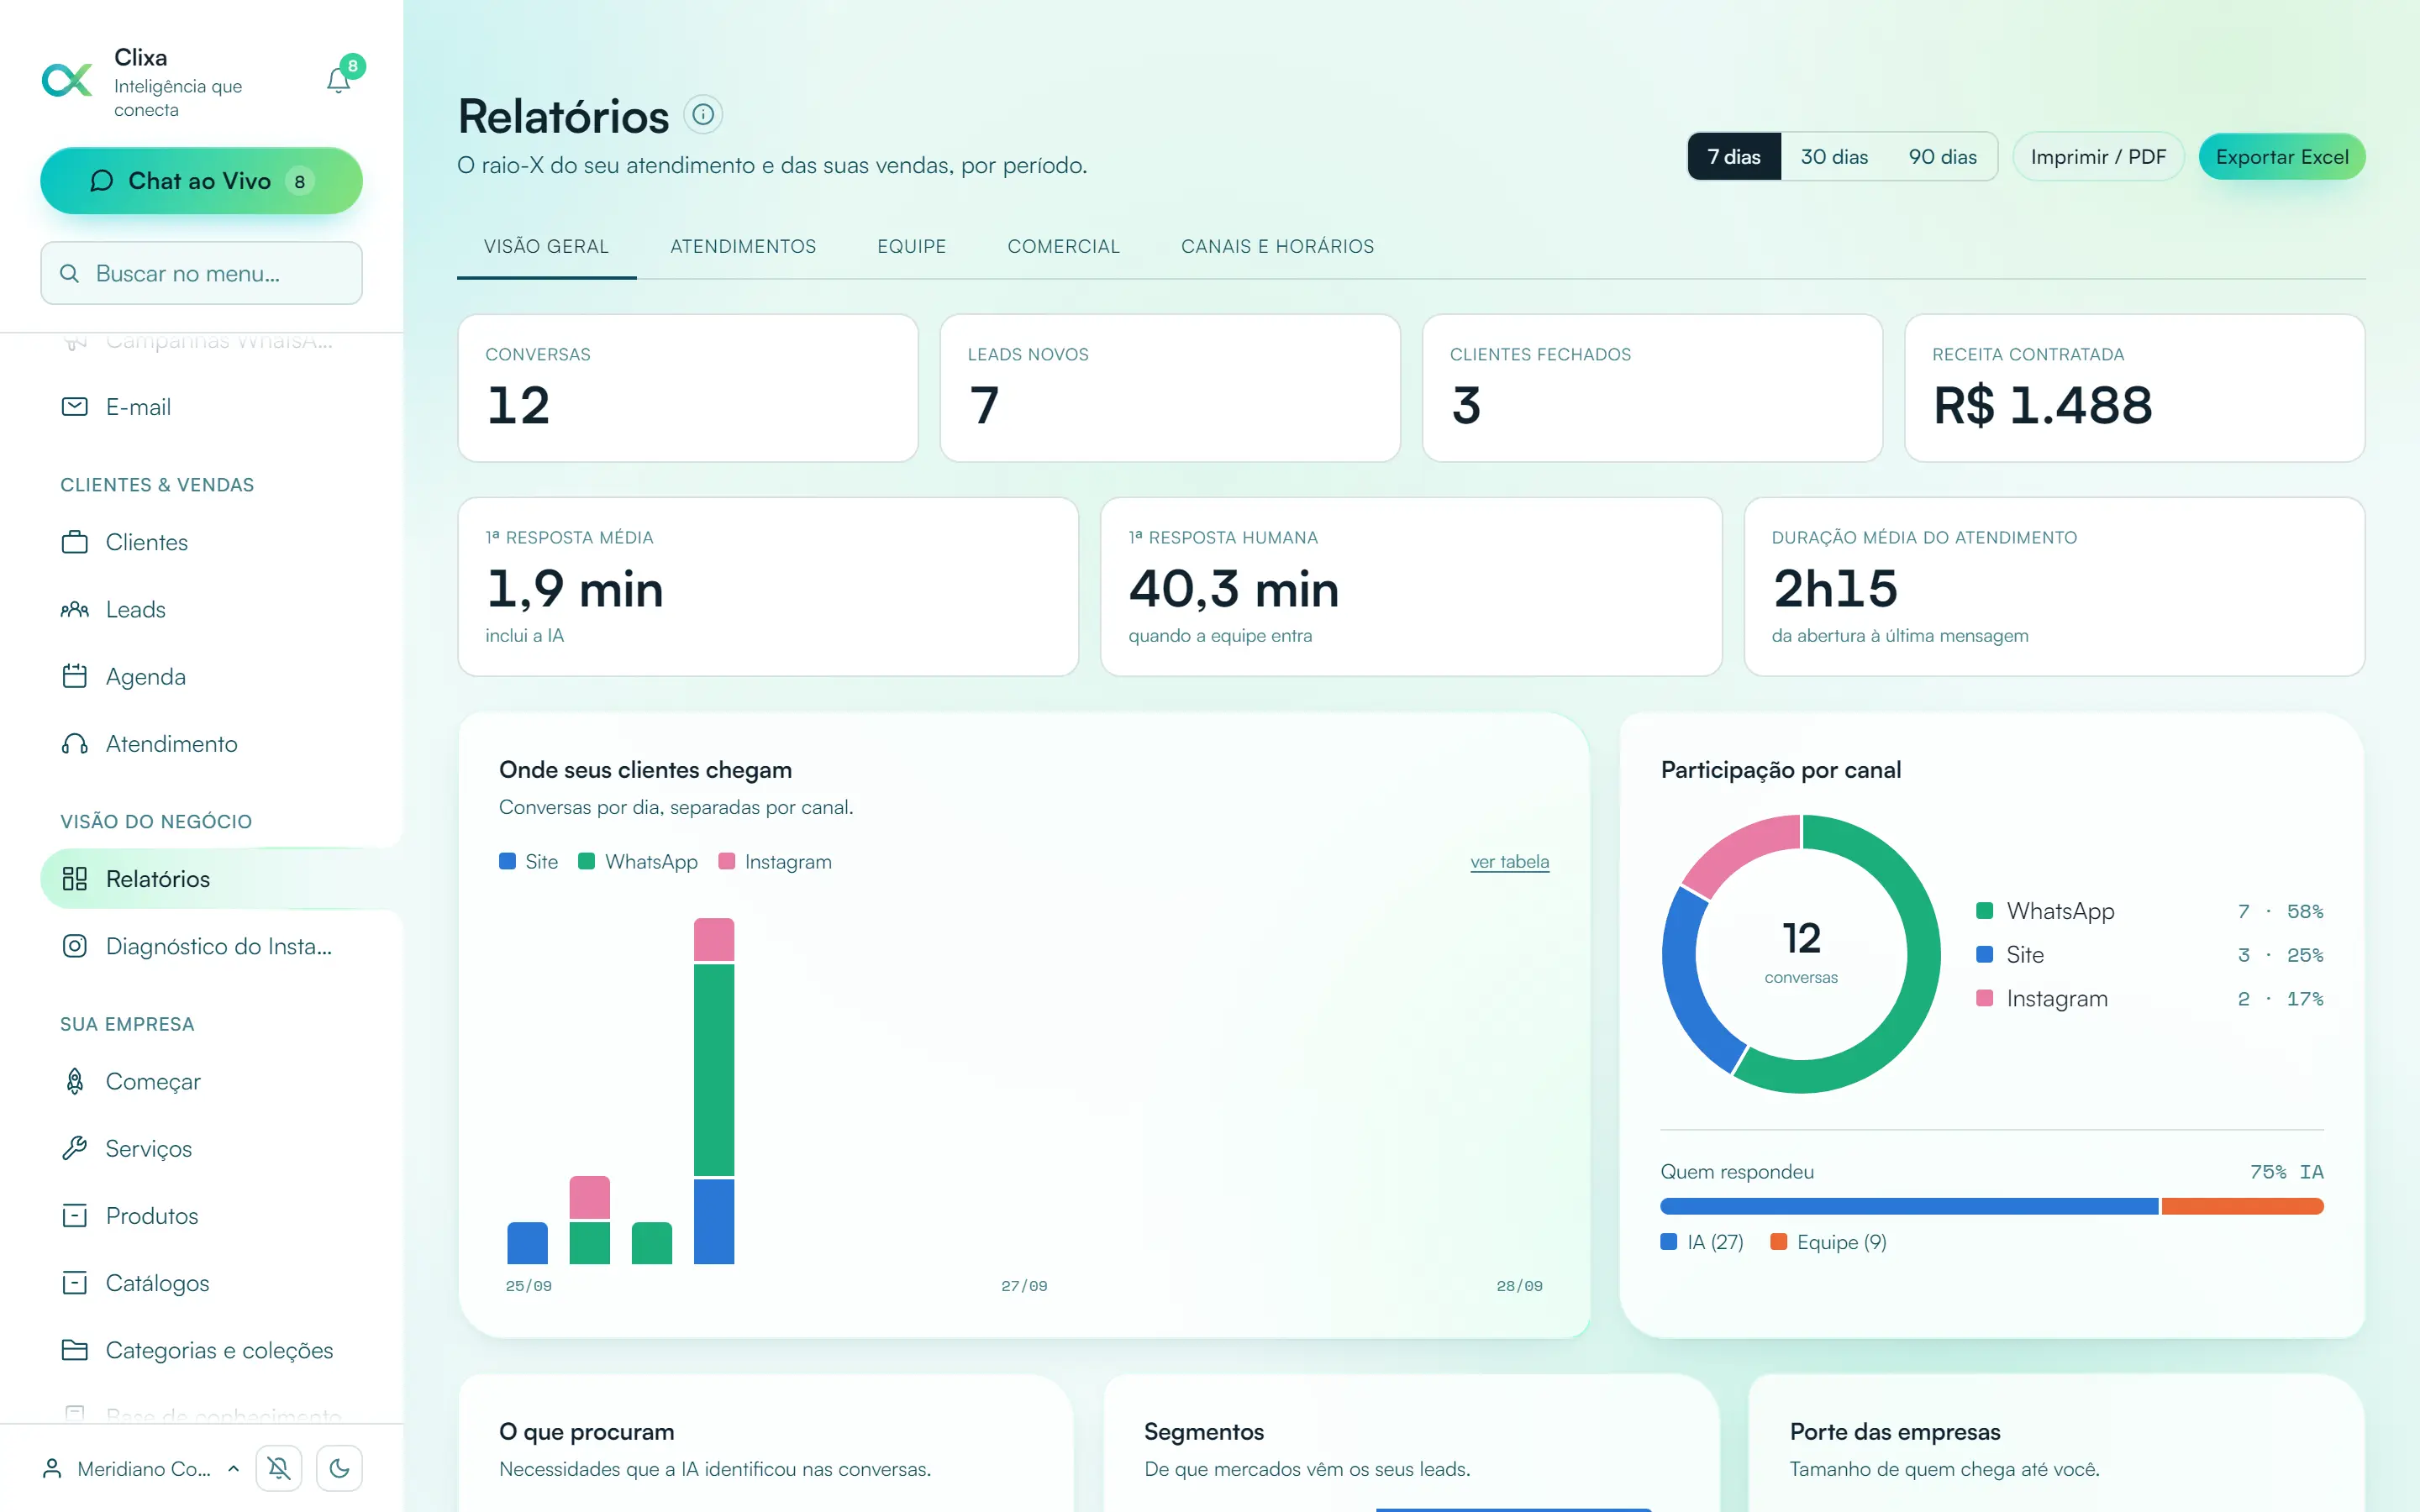The width and height of the screenshot is (2420, 1512).
Task: Click the Instagram chart legend item
Action: point(775,862)
